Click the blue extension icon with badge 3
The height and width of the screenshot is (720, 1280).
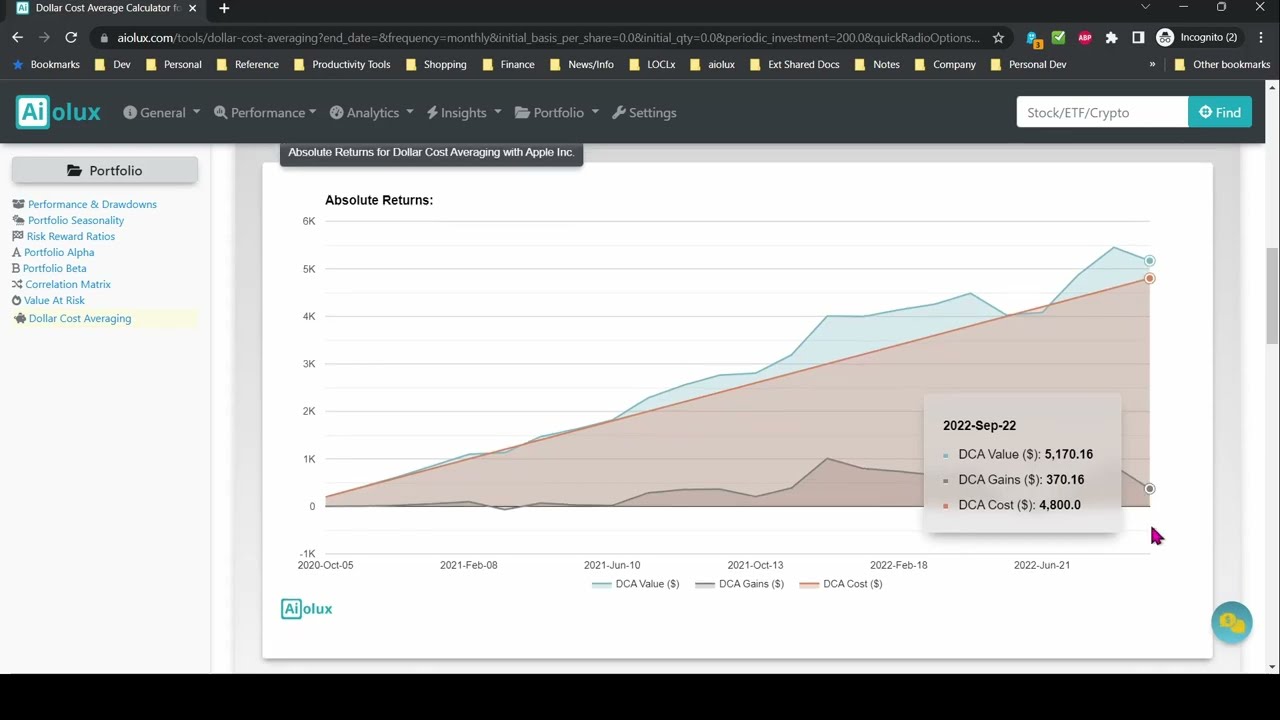tap(1035, 39)
